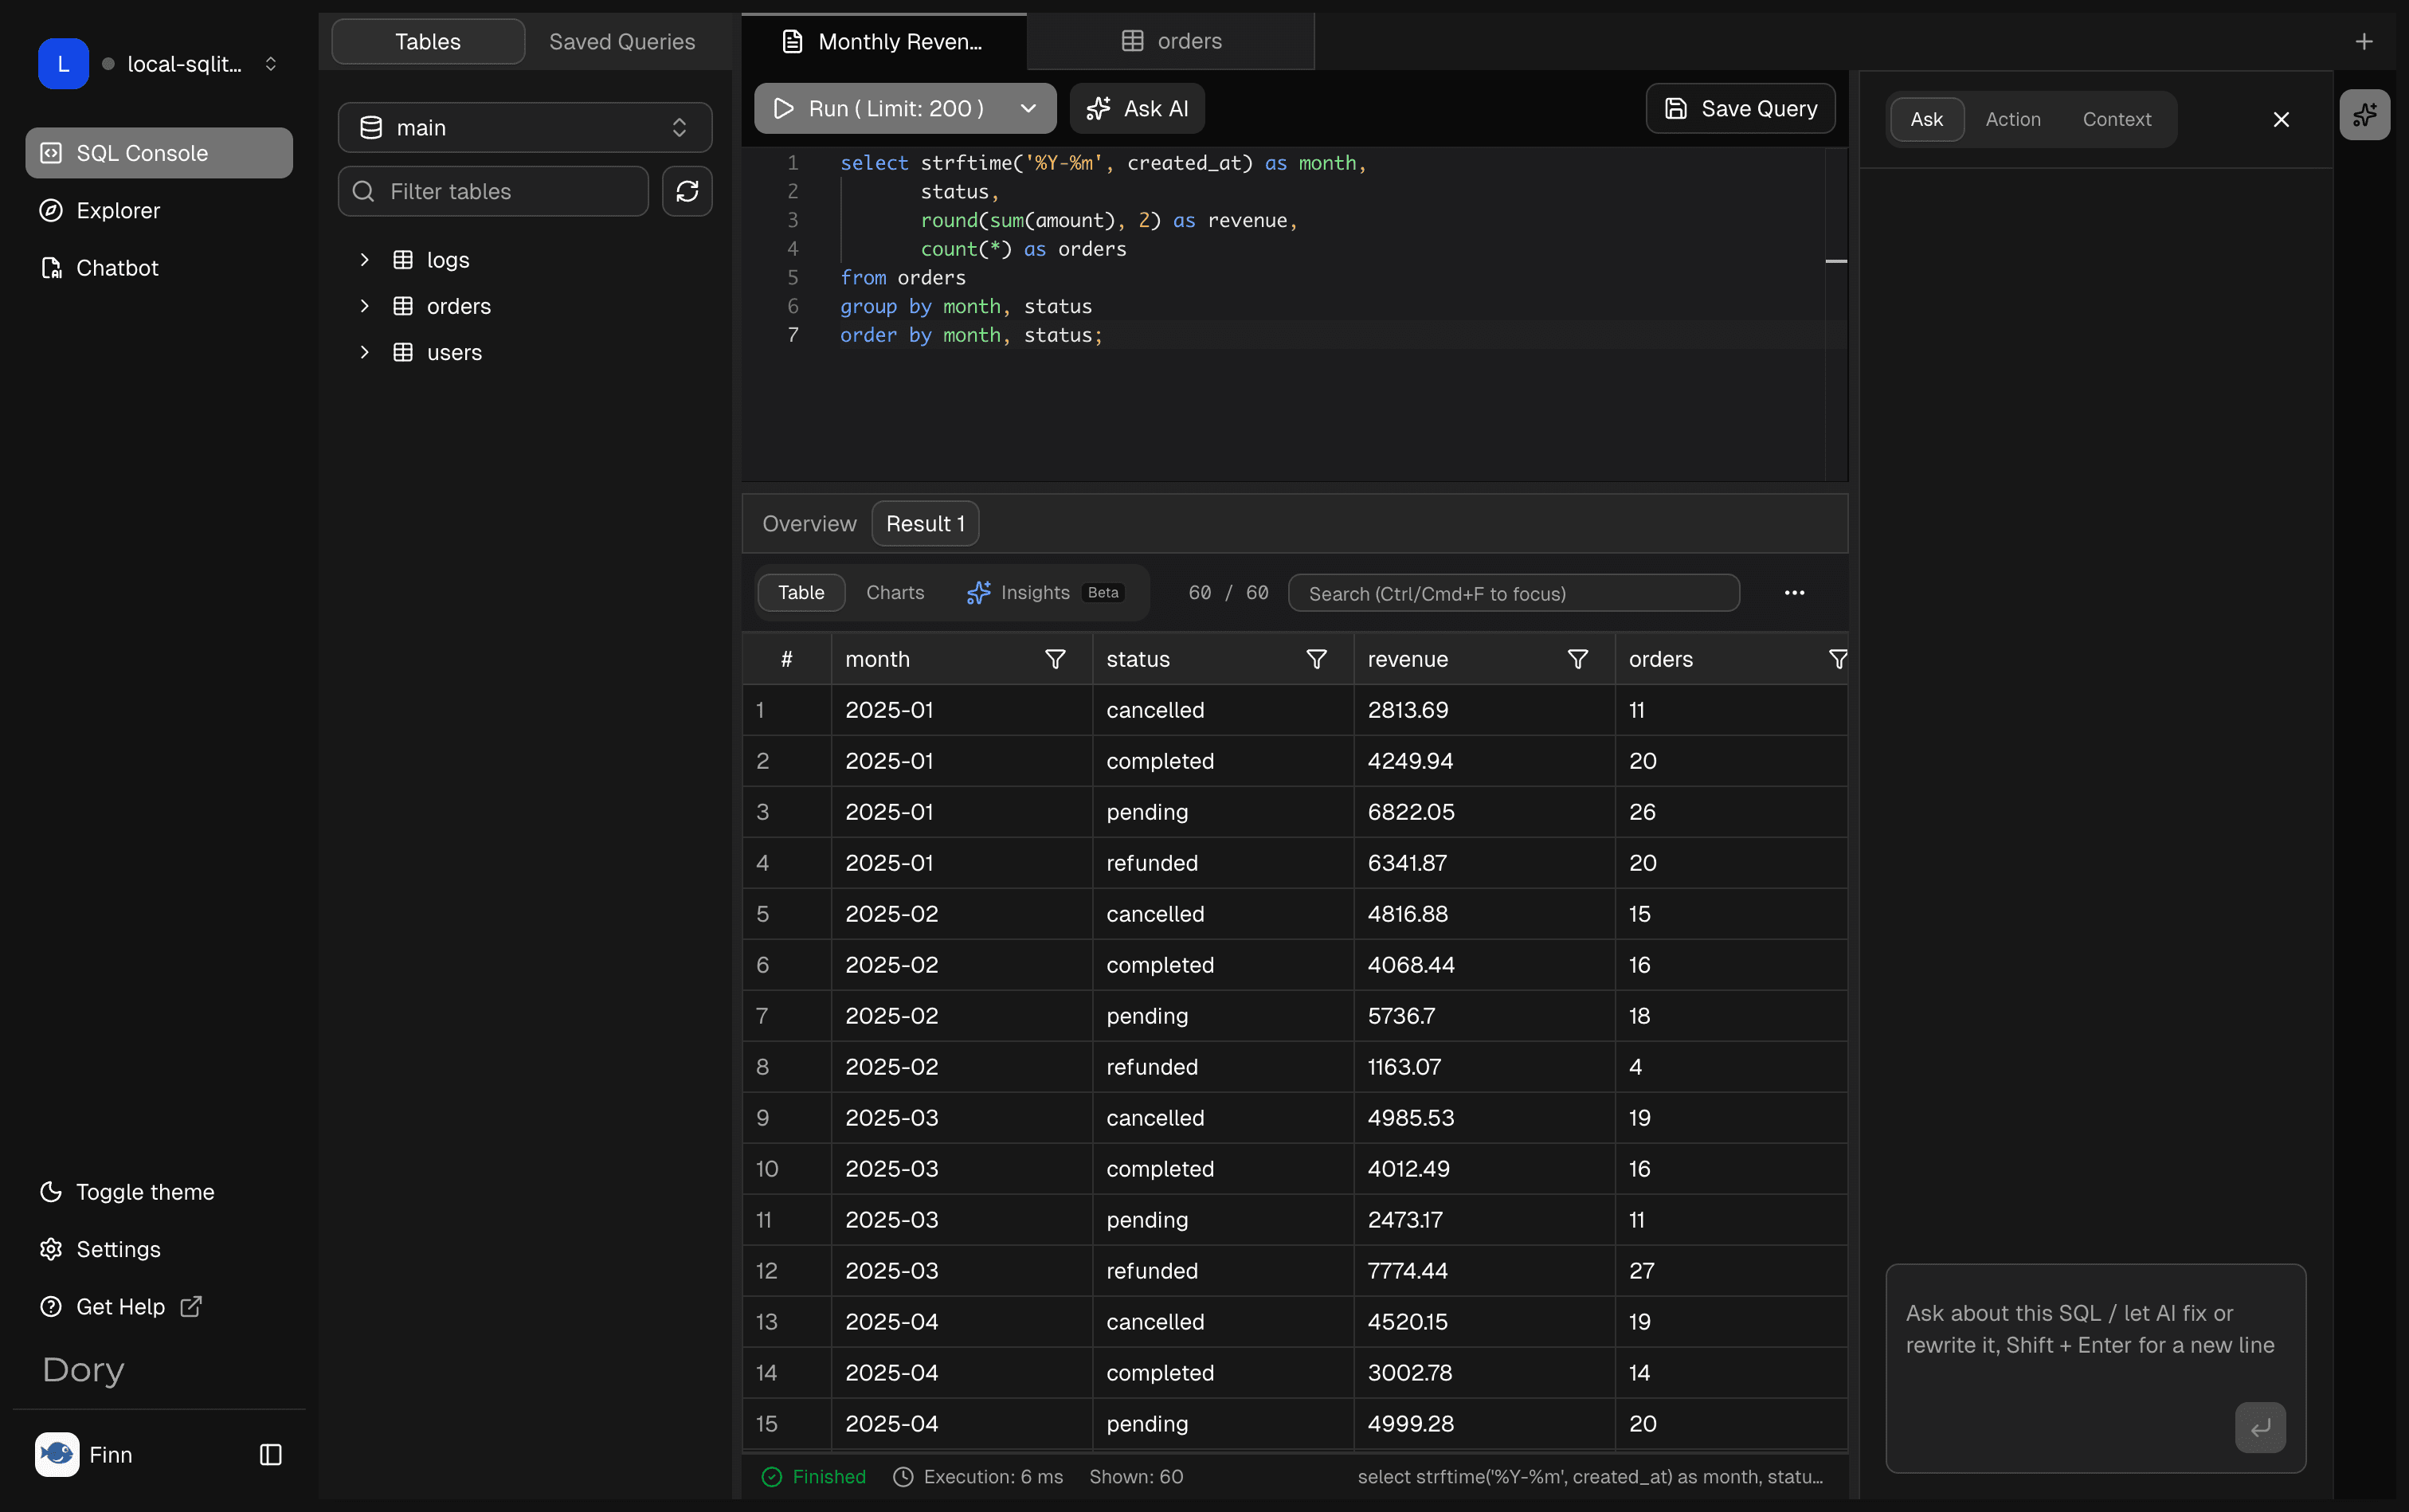Select the Context tab in AI panel
The width and height of the screenshot is (2409, 1512).
pyautogui.click(x=2117, y=119)
